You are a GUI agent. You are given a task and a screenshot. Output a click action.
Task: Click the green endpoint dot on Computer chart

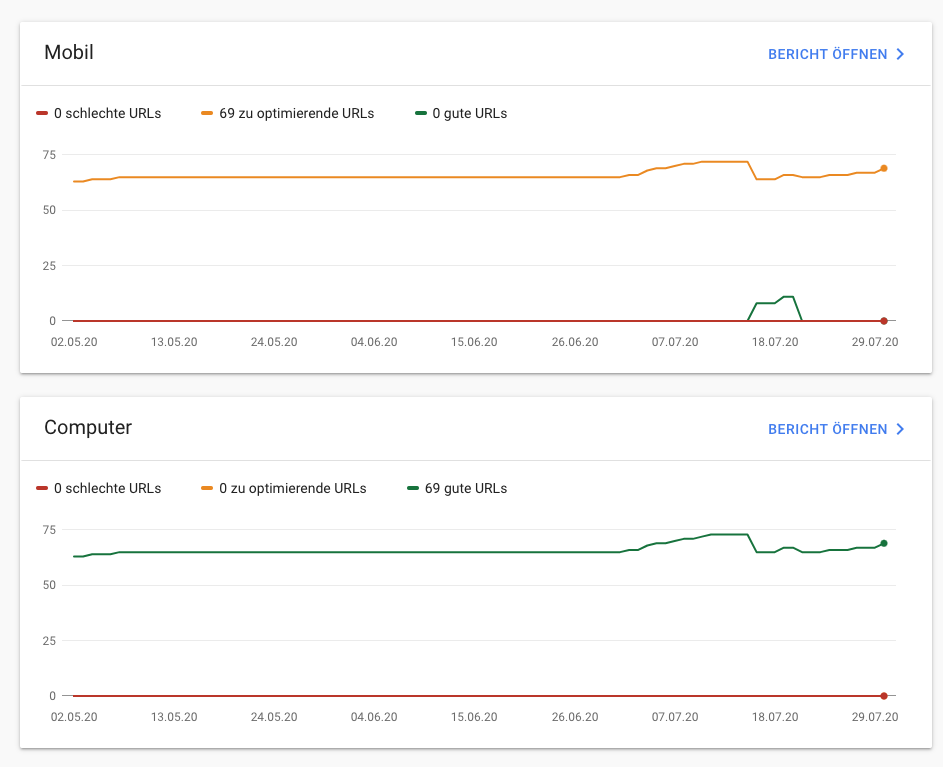[x=883, y=544]
